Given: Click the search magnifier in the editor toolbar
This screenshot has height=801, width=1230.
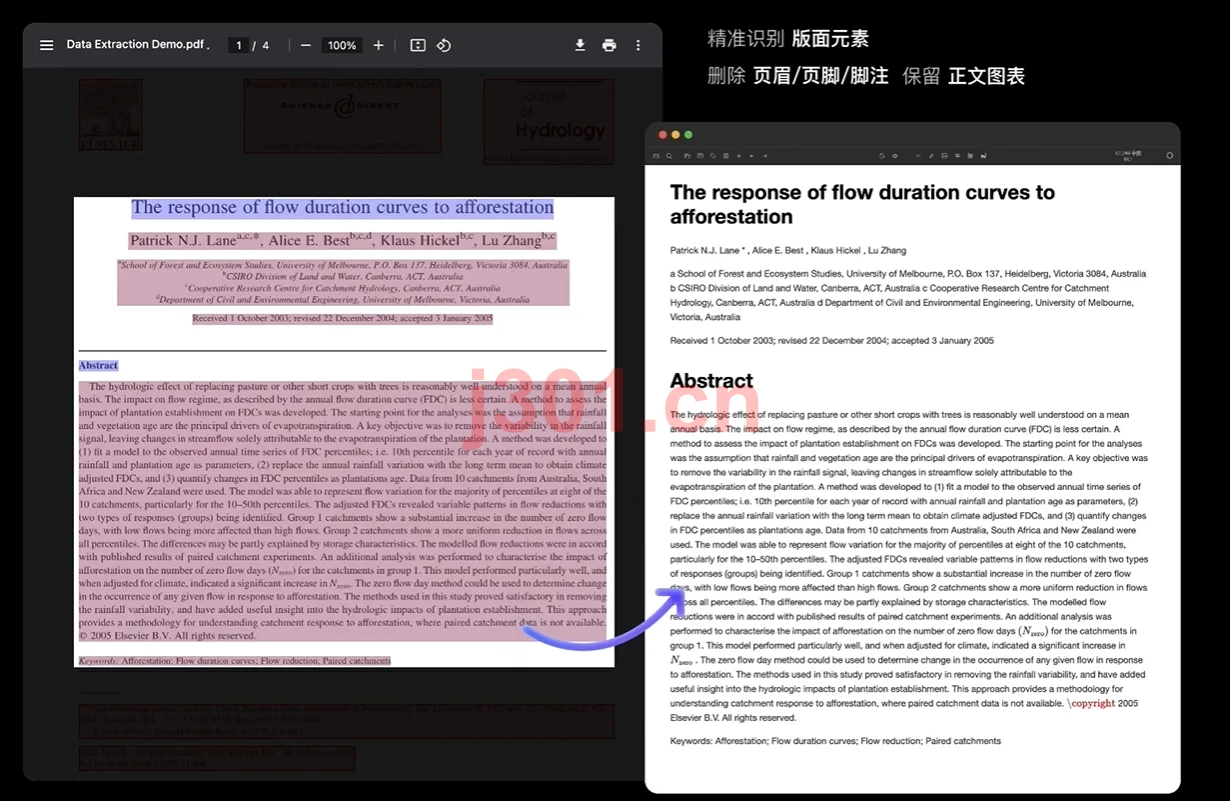Looking at the screenshot, I should 669,155.
